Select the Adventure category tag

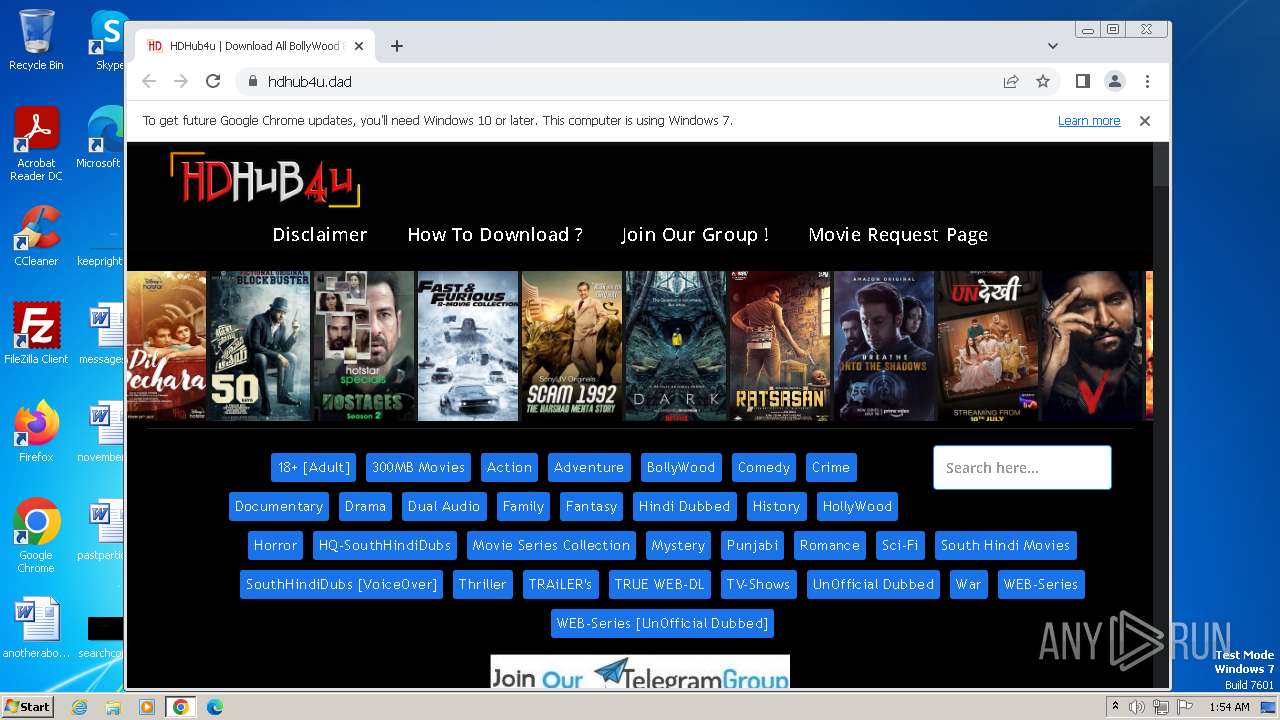(x=589, y=467)
